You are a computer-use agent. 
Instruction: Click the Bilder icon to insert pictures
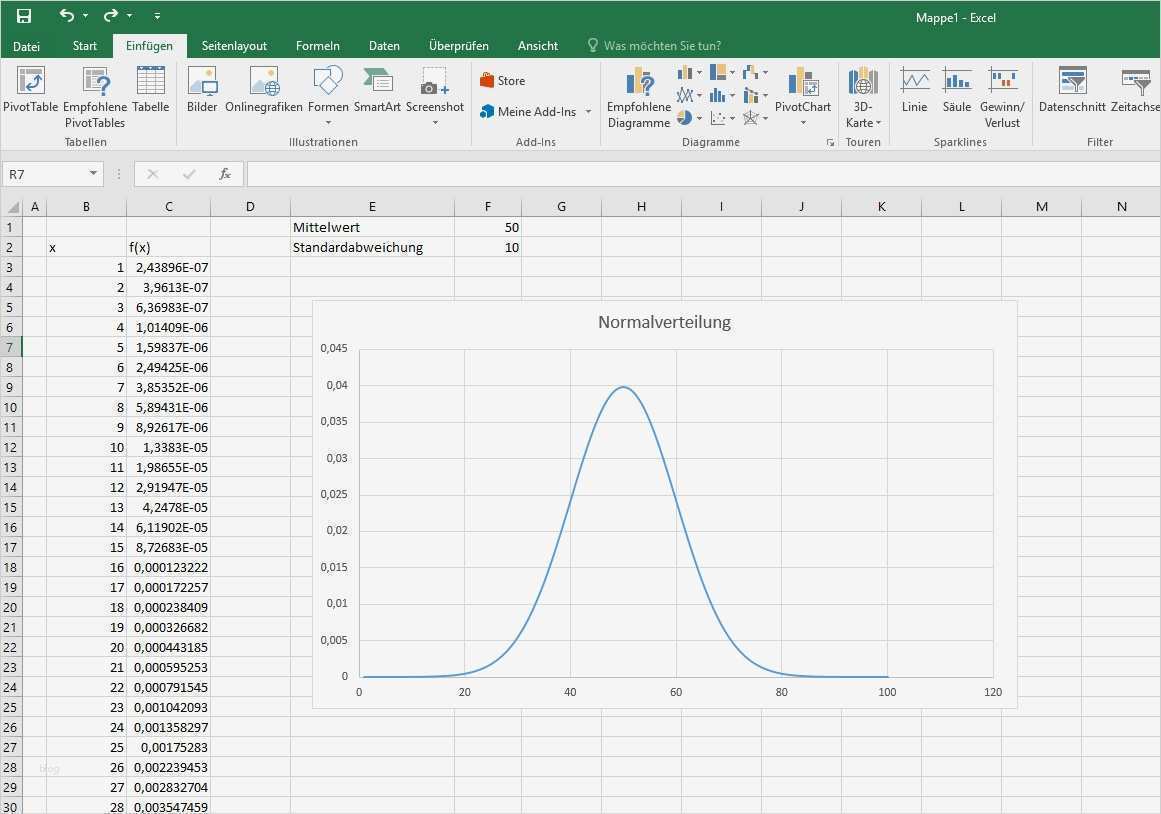[x=202, y=90]
